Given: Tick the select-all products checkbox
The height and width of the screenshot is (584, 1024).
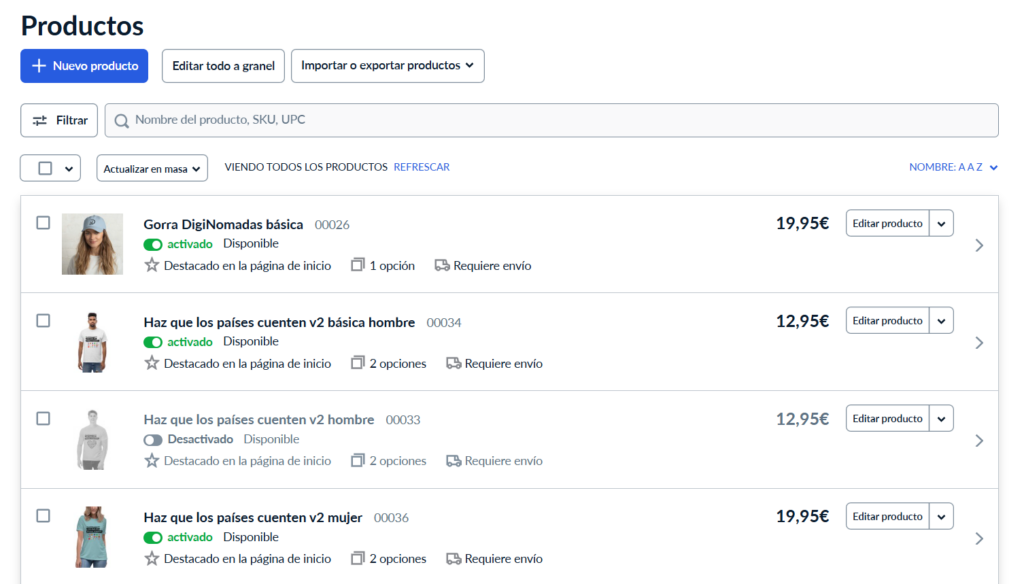Looking at the screenshot, I should pyautogui.click(x=45, y=169).
